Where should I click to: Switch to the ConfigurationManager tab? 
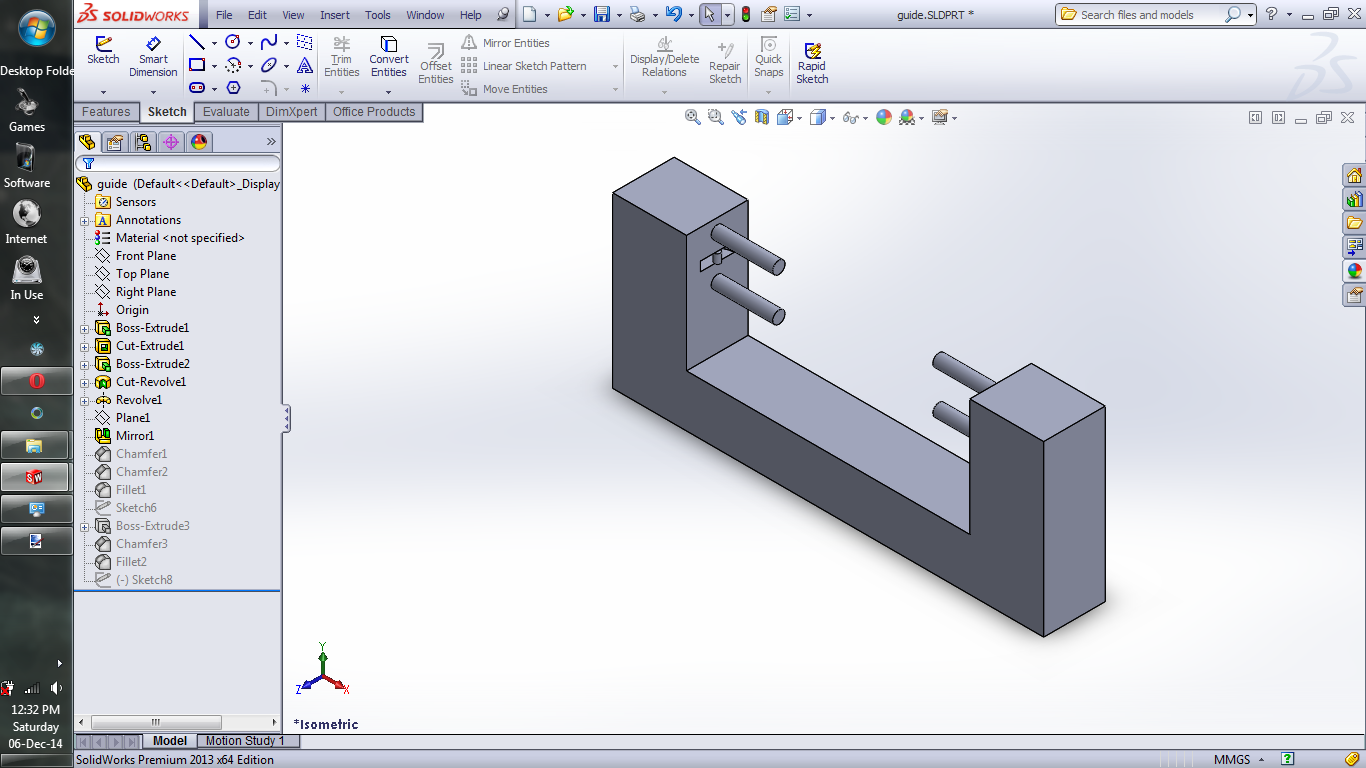(x=143, y=142)
